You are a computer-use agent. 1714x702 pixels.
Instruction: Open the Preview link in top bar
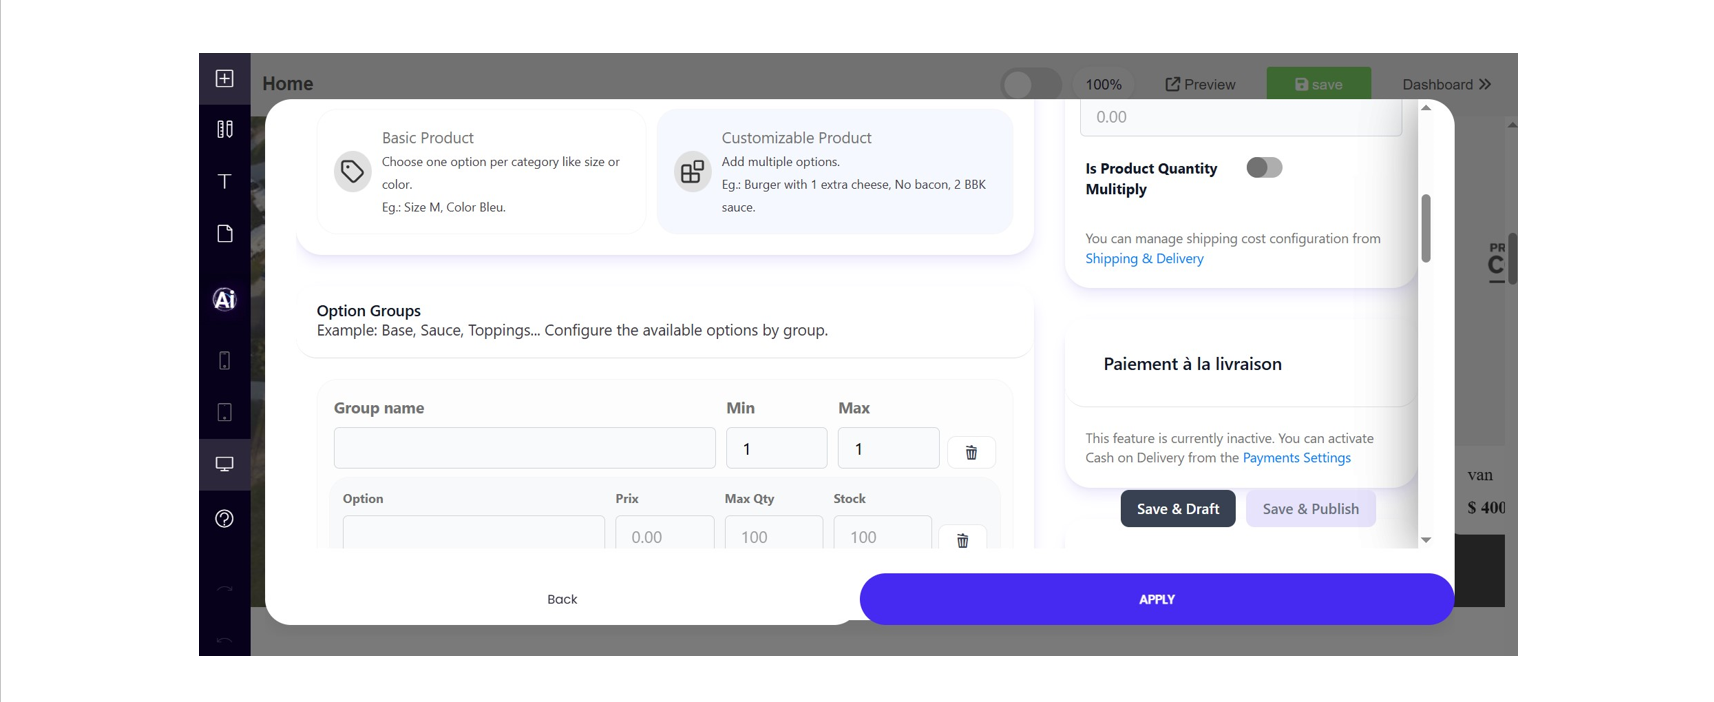(x=1200, y=84)
